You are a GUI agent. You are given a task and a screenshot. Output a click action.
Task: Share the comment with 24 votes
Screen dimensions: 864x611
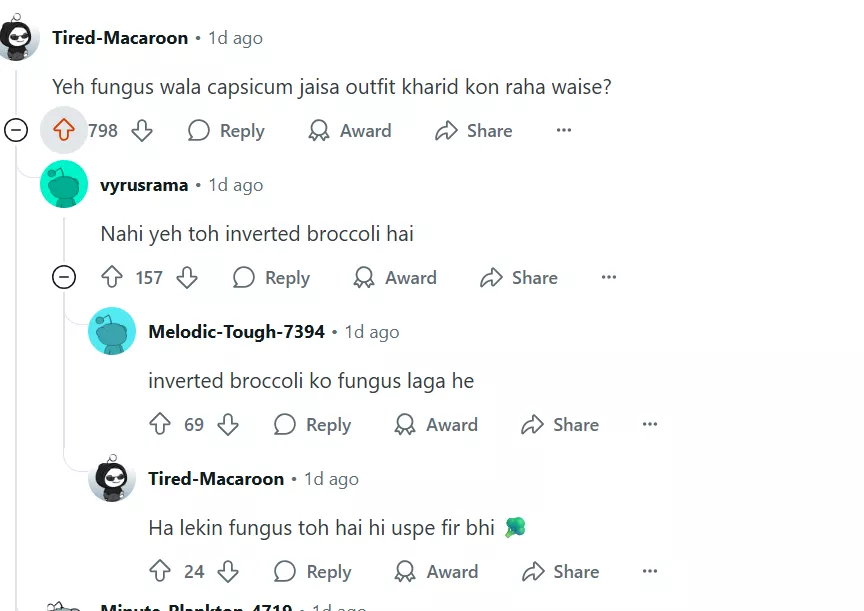point(560,572)
